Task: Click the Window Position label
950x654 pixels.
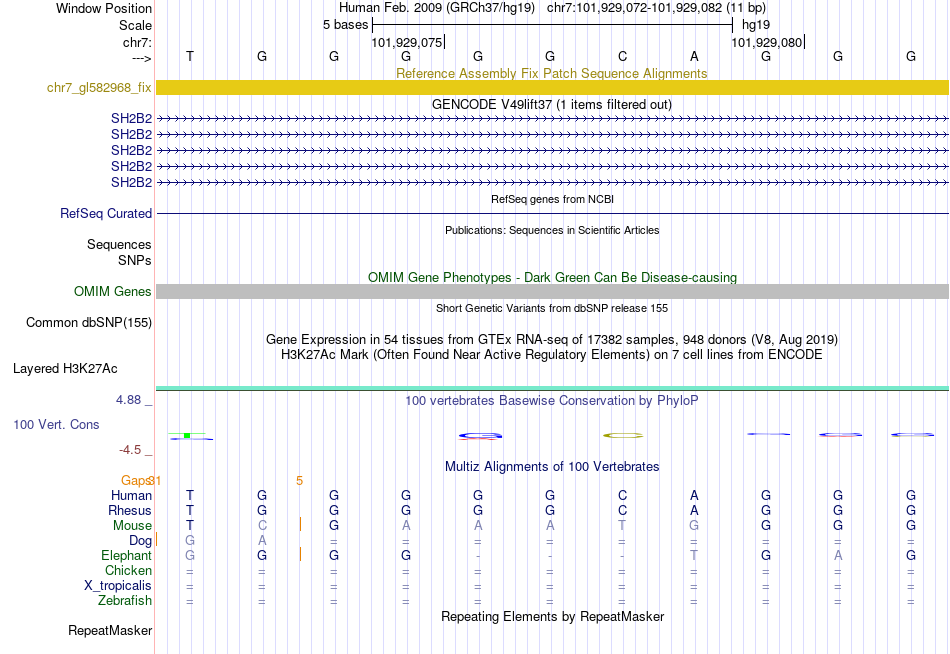Action: pos(104,8)
